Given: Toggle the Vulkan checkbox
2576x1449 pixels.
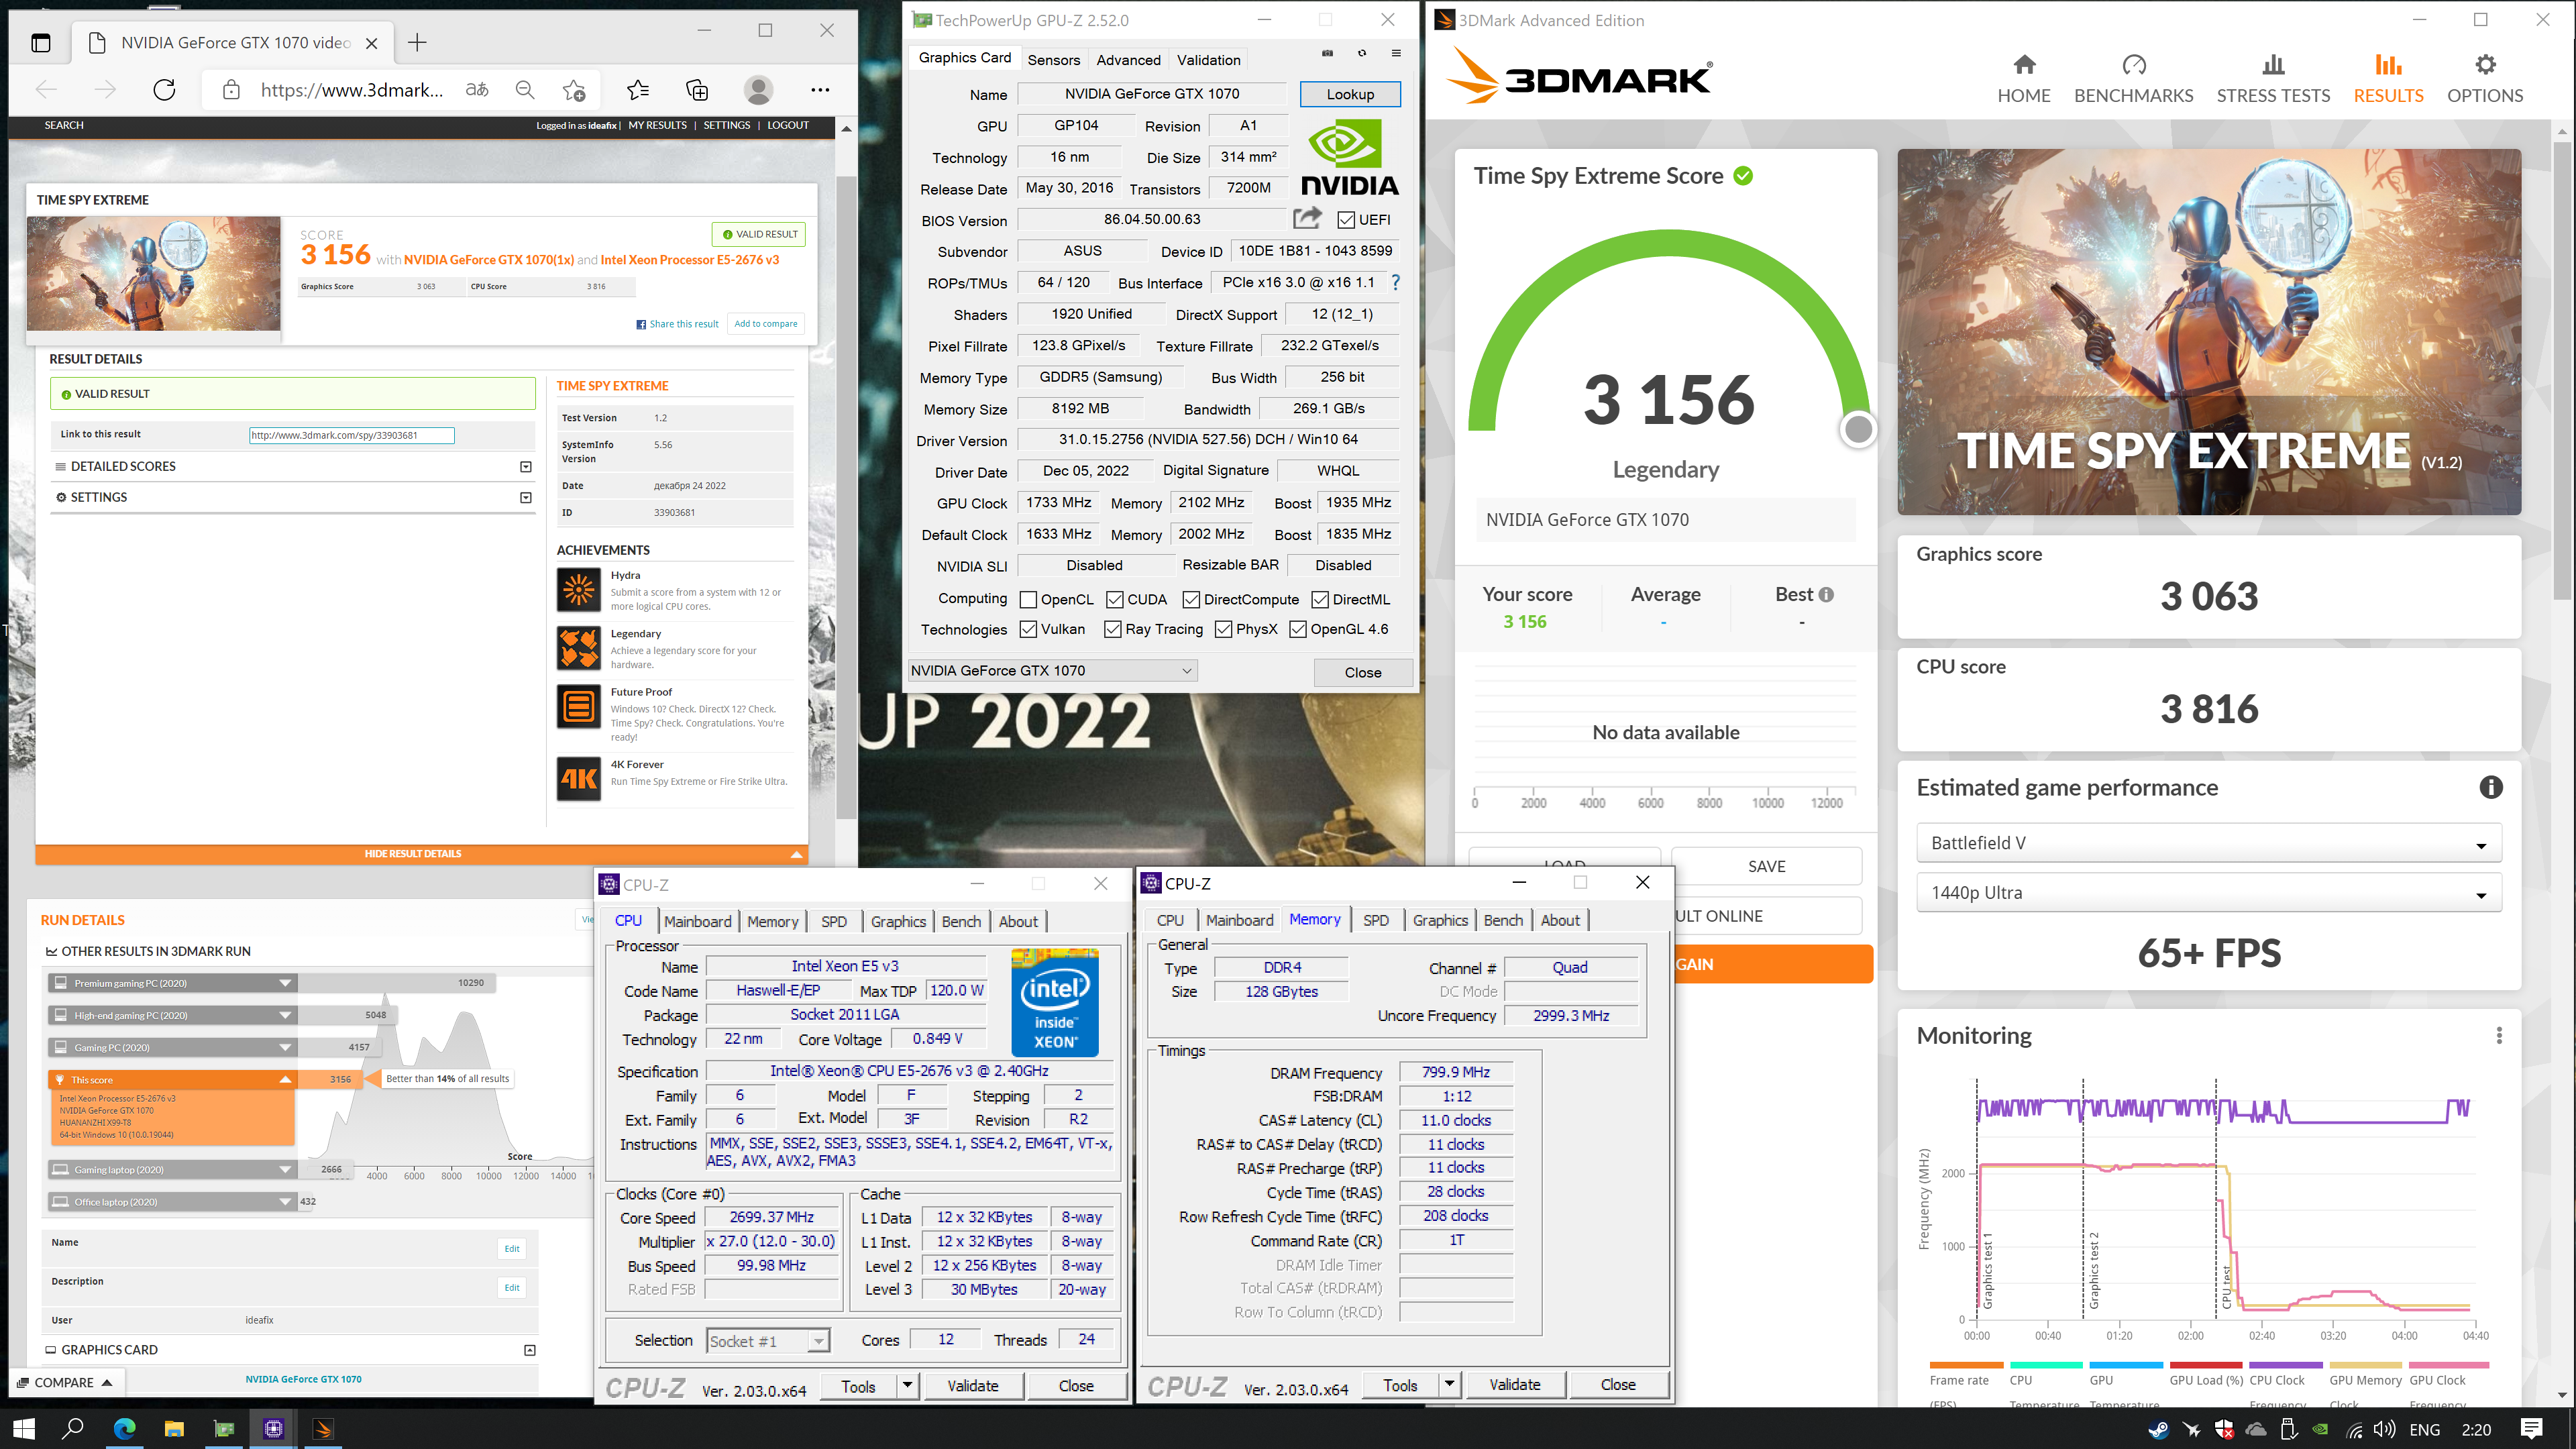Looking at the screenshot, I should (x=1028, y=629).
